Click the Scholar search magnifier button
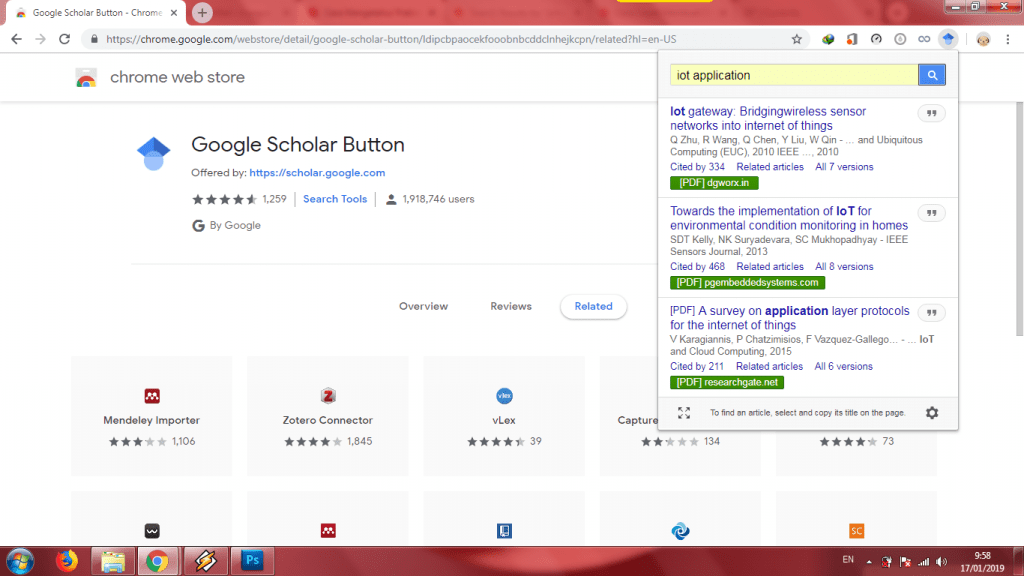This screenshot has width=1024, height=576. click(932, 75)
